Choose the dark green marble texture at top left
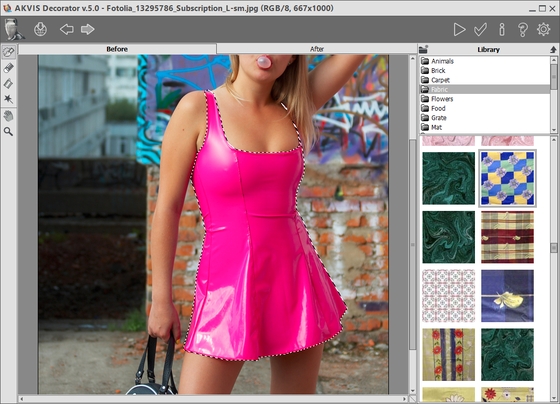Image resolution: width=560 pixels, height=404 pixels. click(x=449, y=178)
